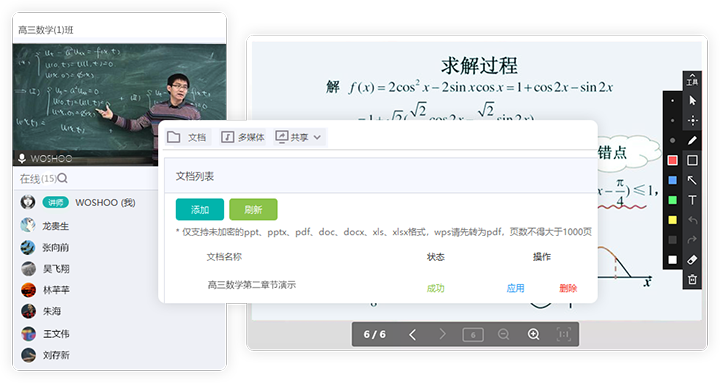720x383 pixels.
Task: Choose the text tool T
Action: tap(692, 200)
